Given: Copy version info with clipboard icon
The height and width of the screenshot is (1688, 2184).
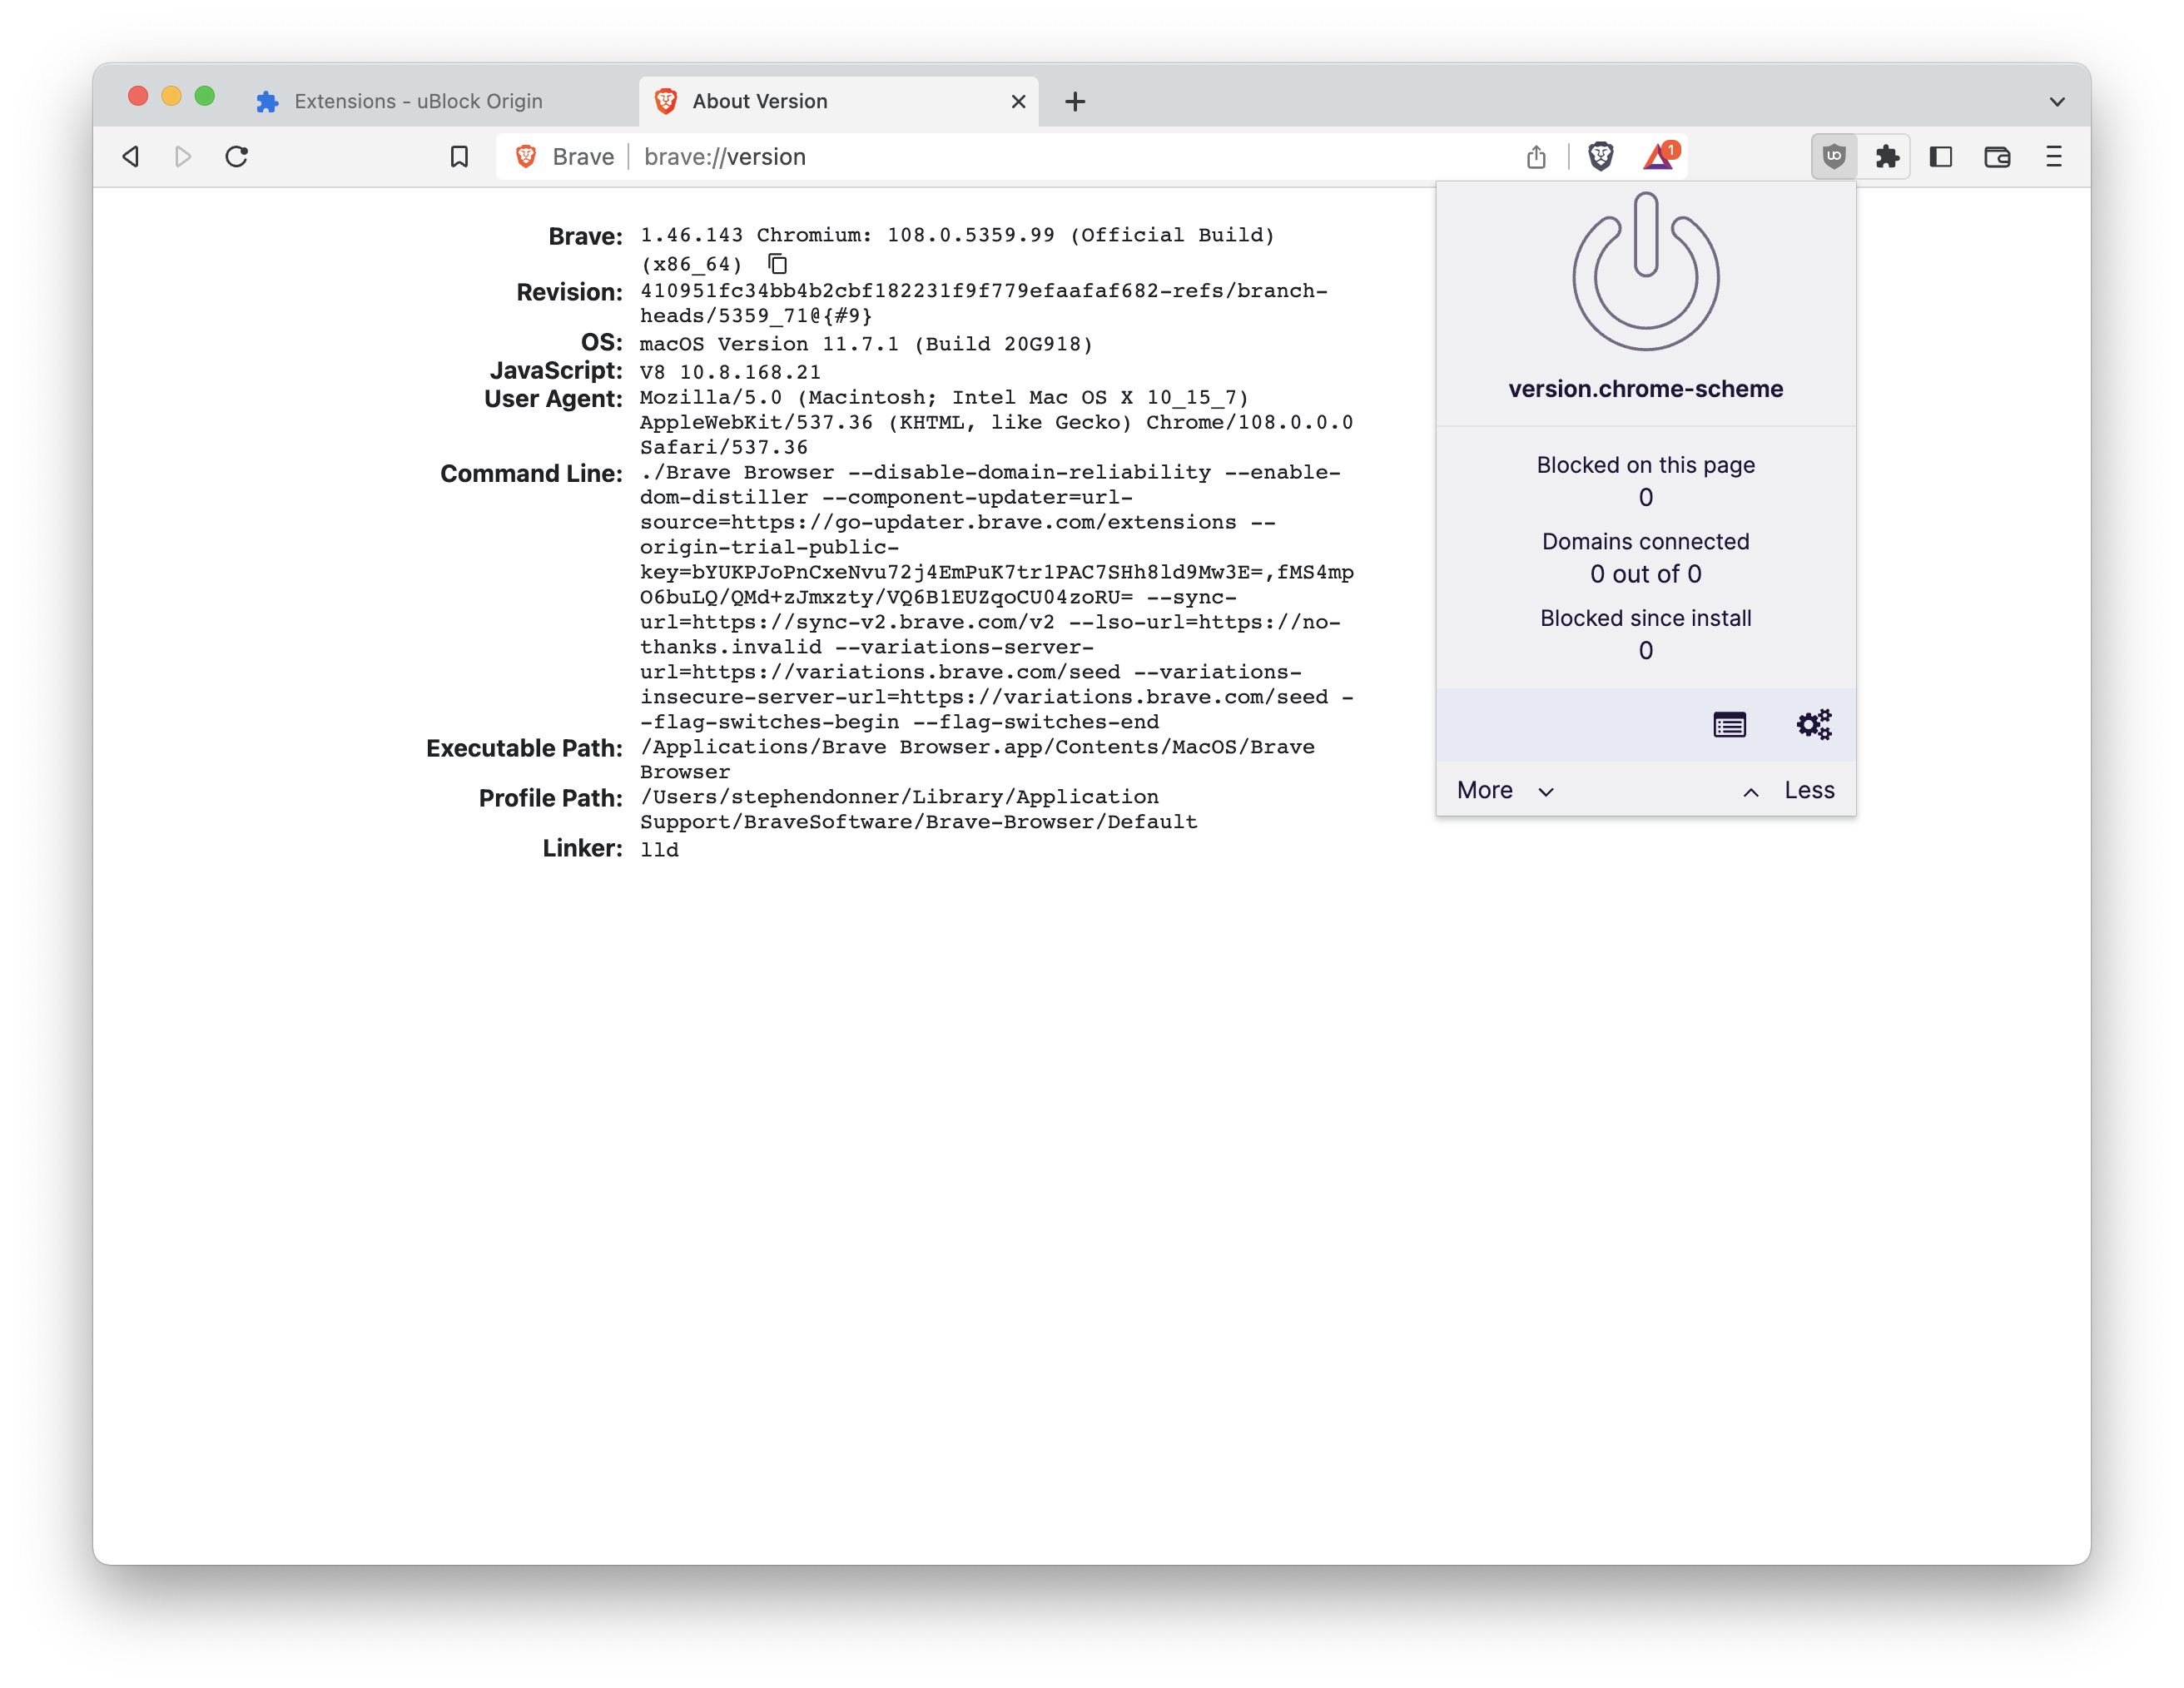Looking at the screenshot, I should [x=777, y=264].
